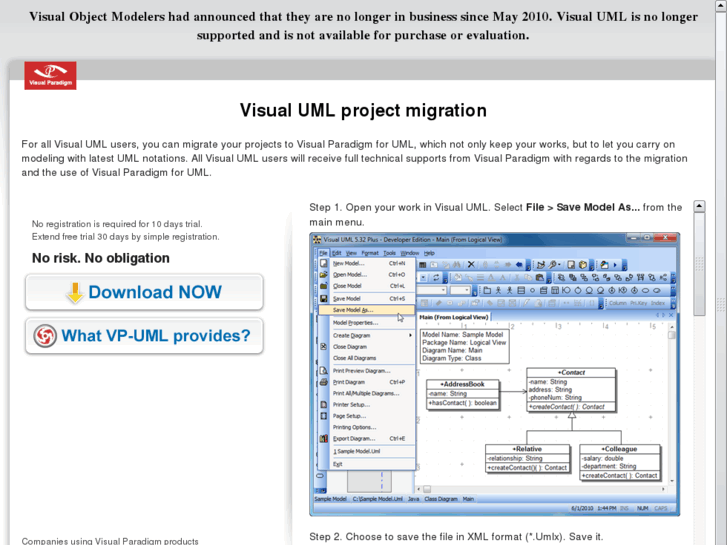Select the Main (From Logical View) tab
The image size is (727, 545).
click(453, 317)
